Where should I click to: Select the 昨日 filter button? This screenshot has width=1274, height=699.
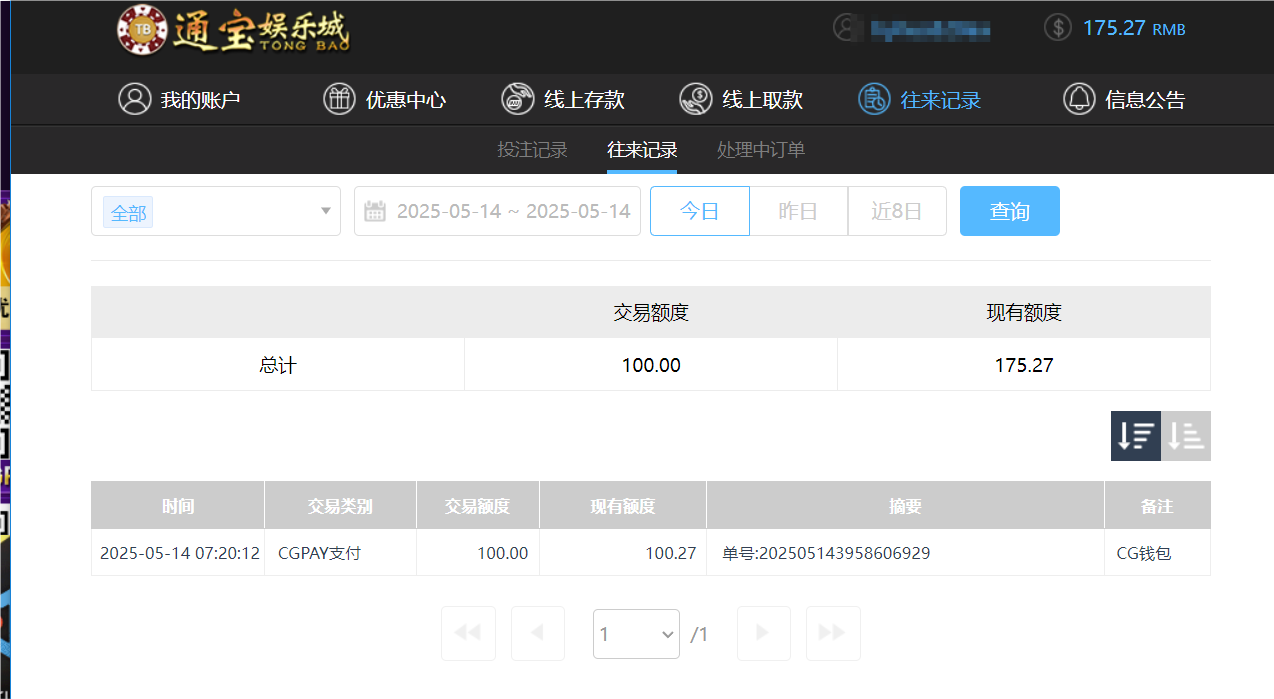pos(798,211)
